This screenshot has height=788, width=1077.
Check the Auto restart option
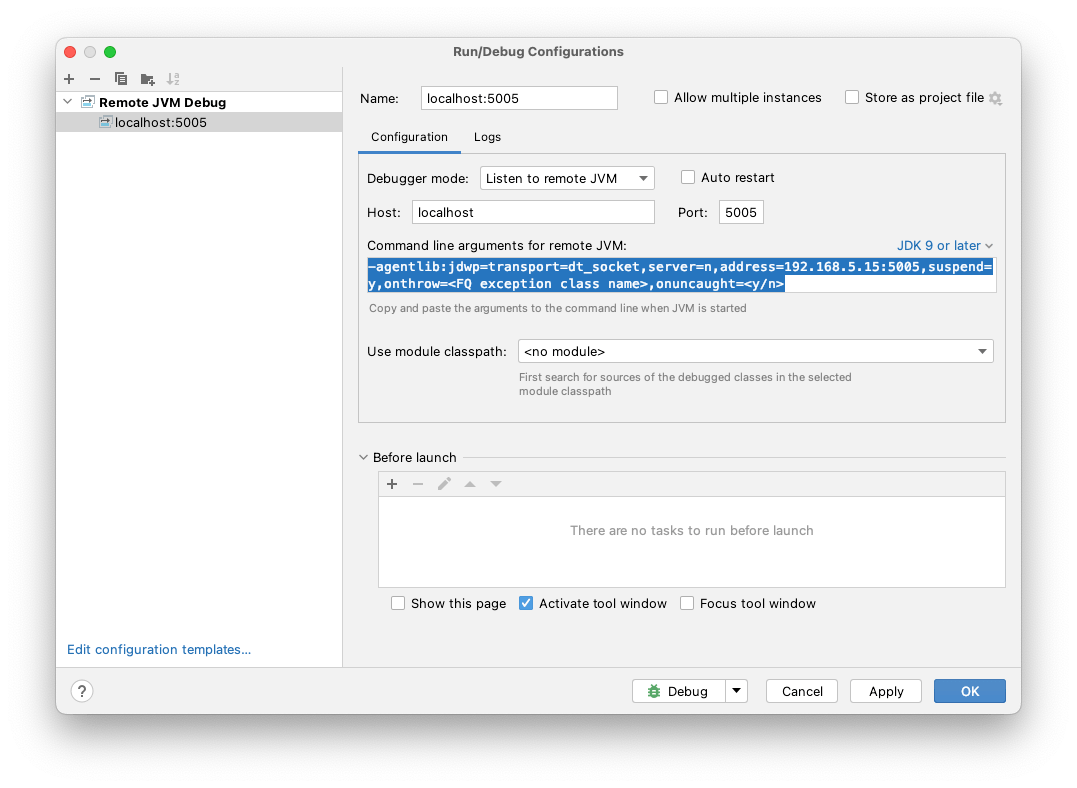(x=688, y=178)
